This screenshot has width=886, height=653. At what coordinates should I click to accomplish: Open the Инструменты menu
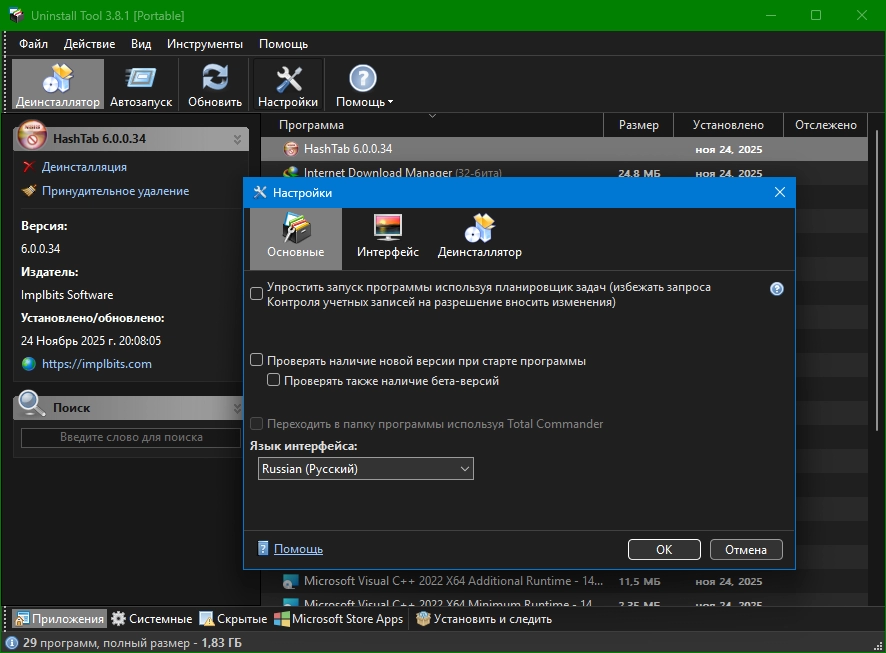(x=204, y=44)
